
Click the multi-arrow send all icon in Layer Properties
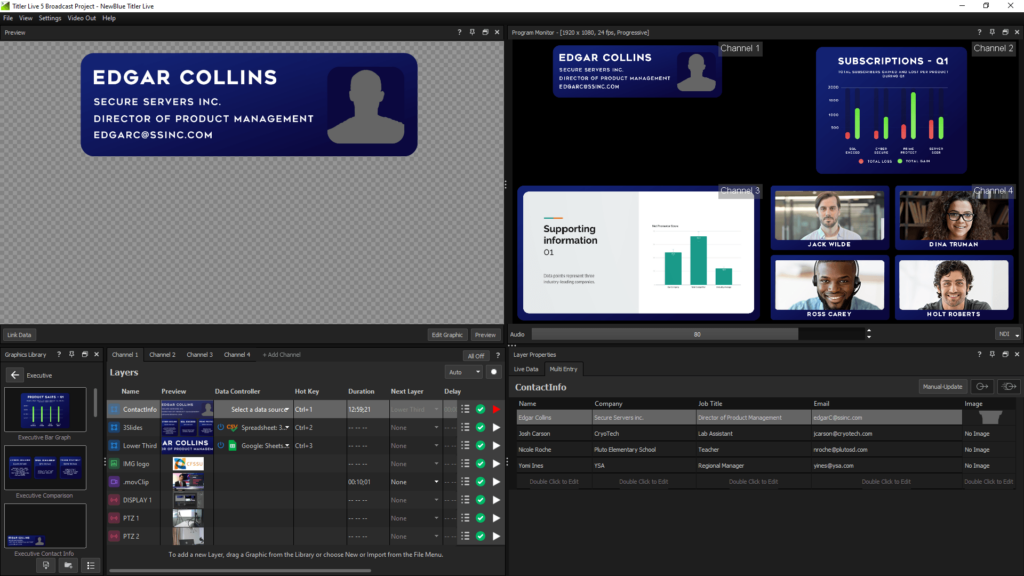click(1008, 387)
